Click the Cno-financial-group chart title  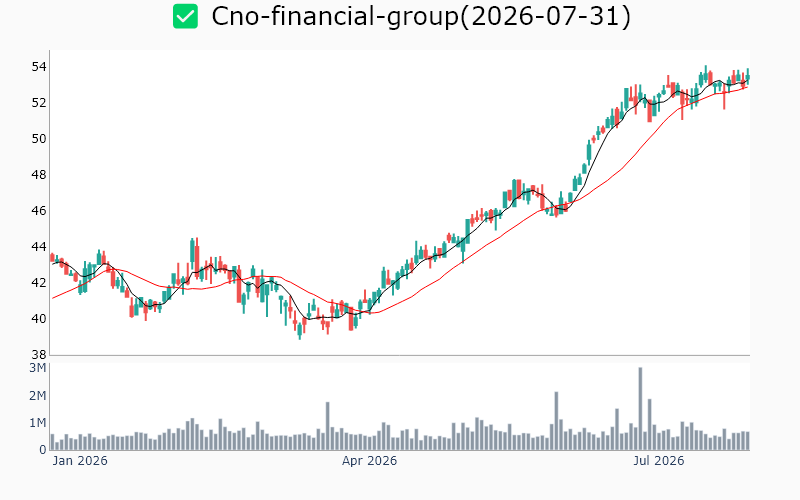tap(421, 16)
